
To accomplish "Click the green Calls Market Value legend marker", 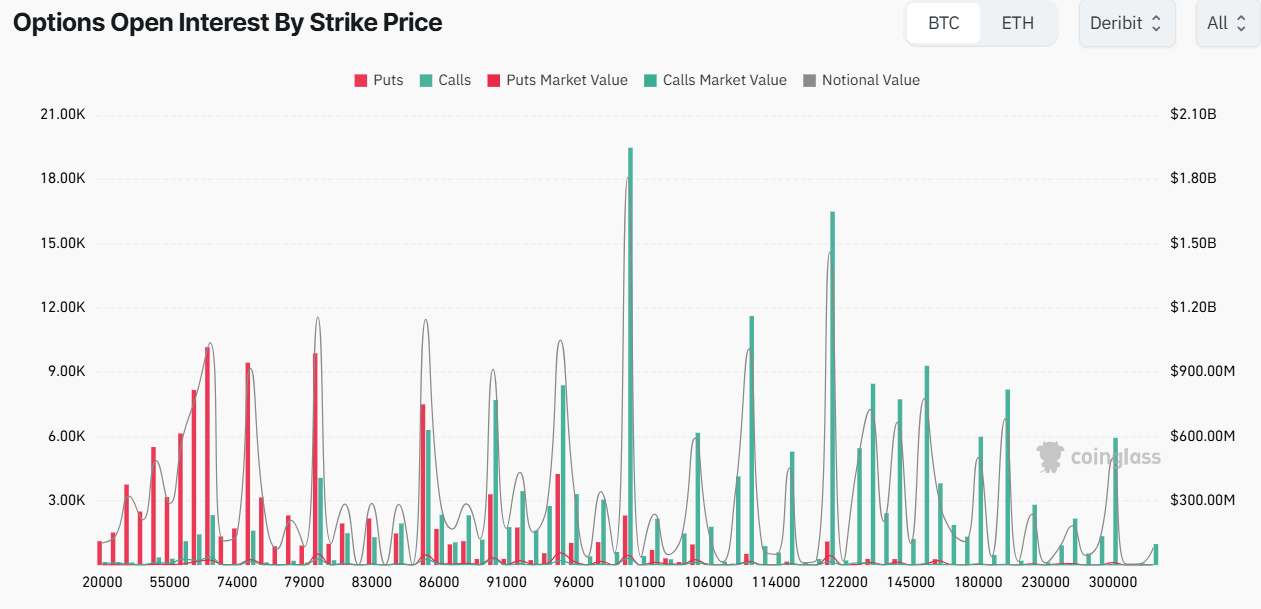I will point(651,80).
